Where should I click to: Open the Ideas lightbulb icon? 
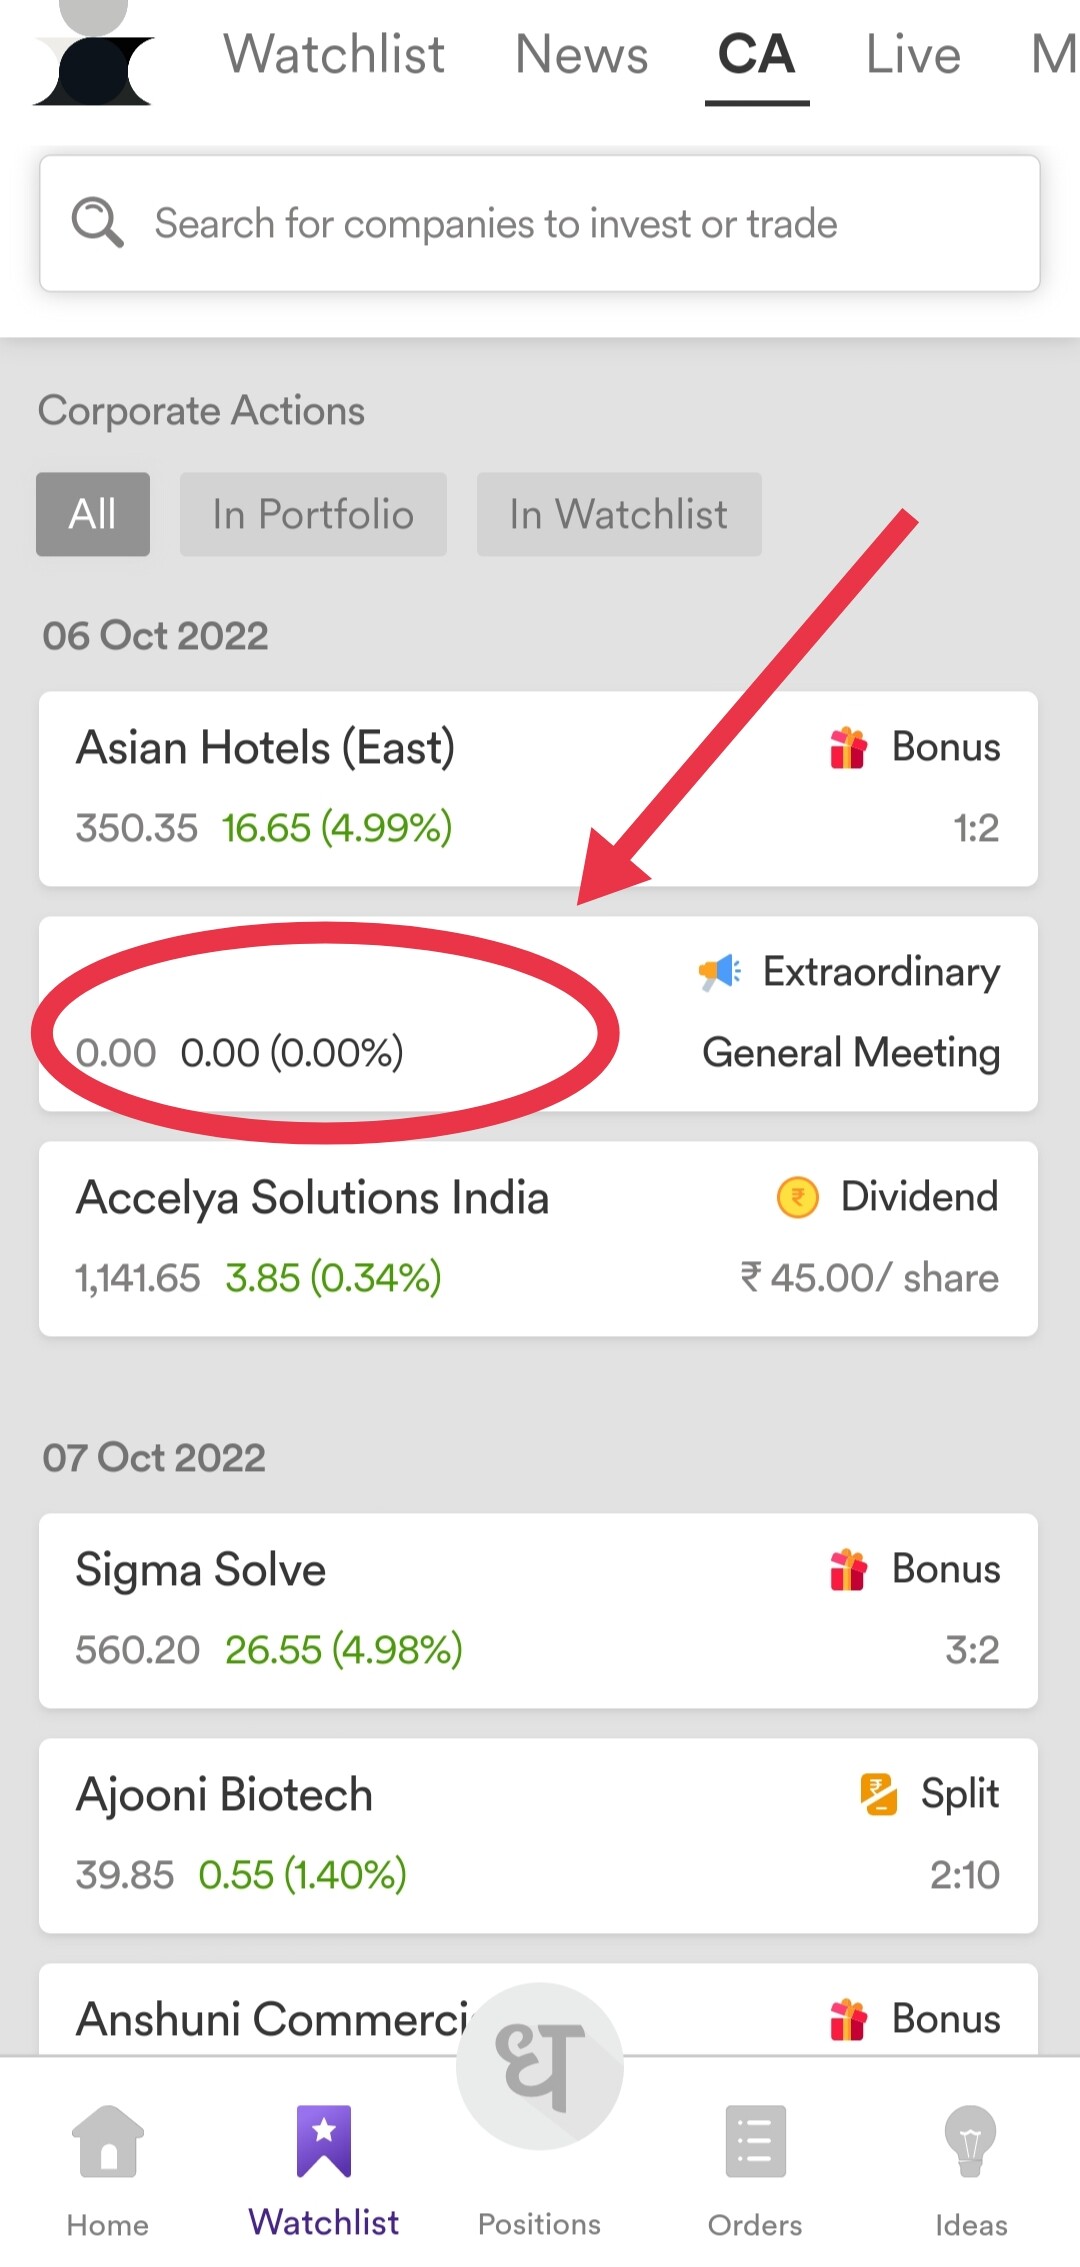pos(970,2142)
